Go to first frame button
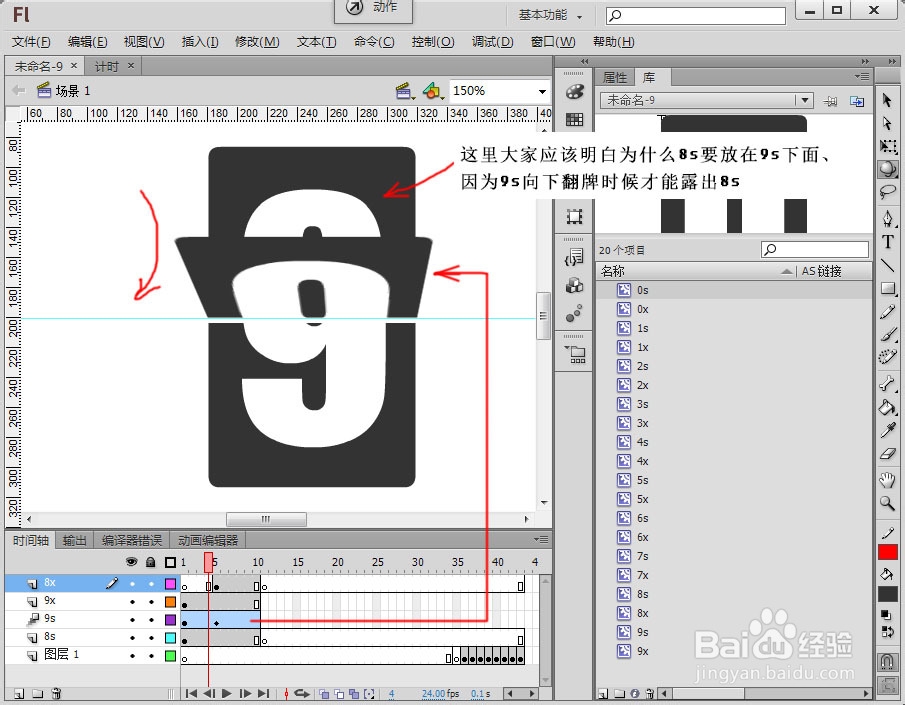Viewport: 905px width, 705px height. tap(191, 693)
